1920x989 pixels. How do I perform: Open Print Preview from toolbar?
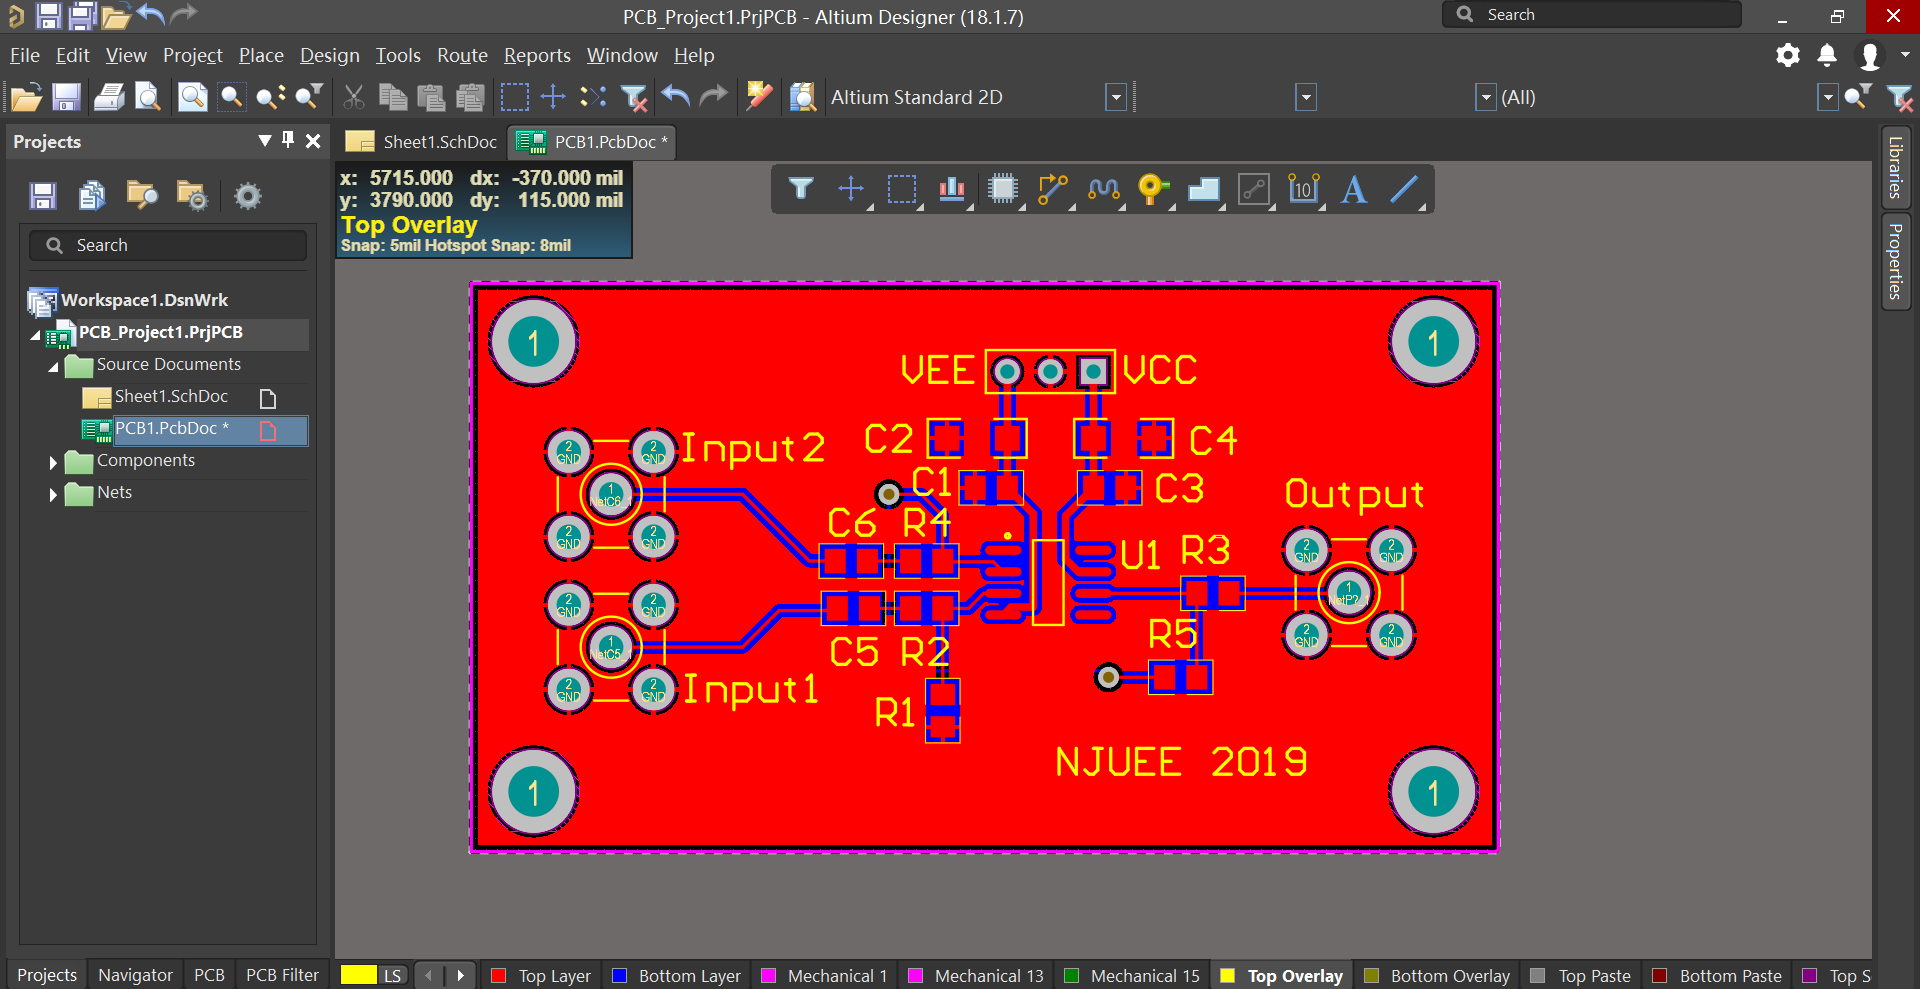click(148, 97)
